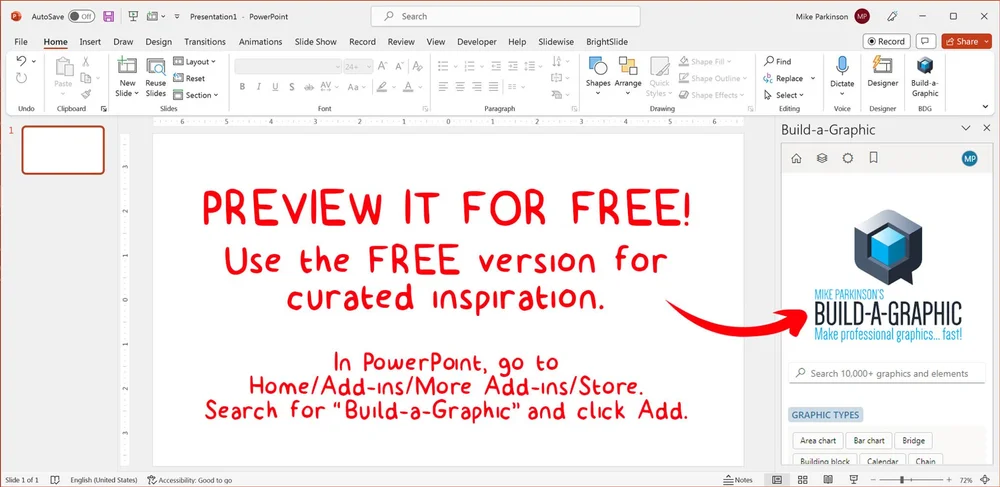Click the layers icon in Build-a-Graphic pane

click(x=822, y=158)
